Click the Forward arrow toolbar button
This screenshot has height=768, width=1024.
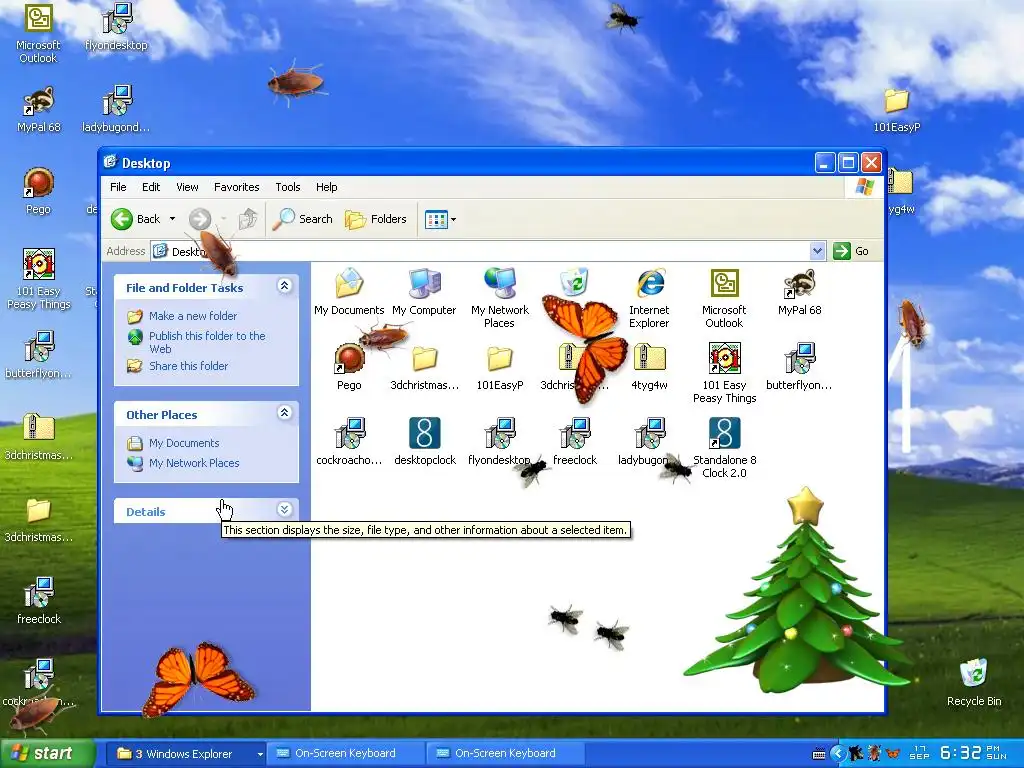[x=200, y=219]
